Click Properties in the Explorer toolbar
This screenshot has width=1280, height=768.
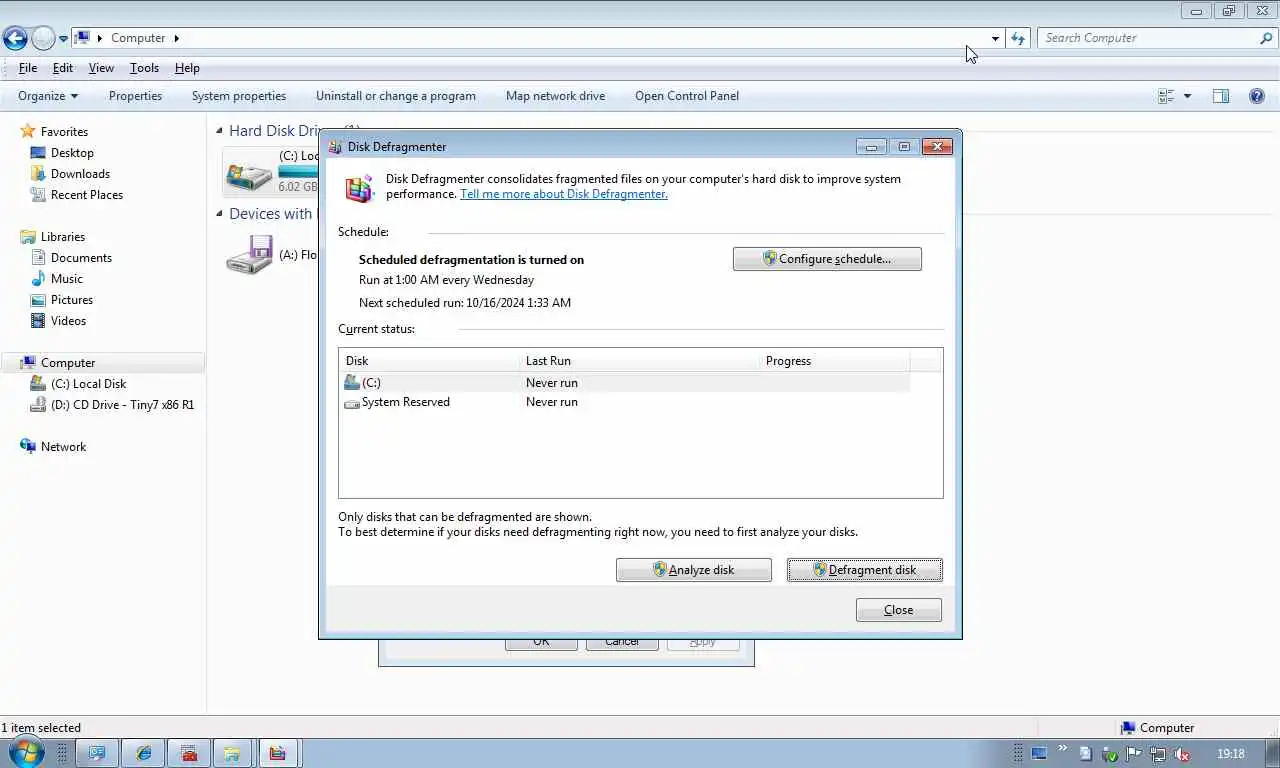[135, 96]
